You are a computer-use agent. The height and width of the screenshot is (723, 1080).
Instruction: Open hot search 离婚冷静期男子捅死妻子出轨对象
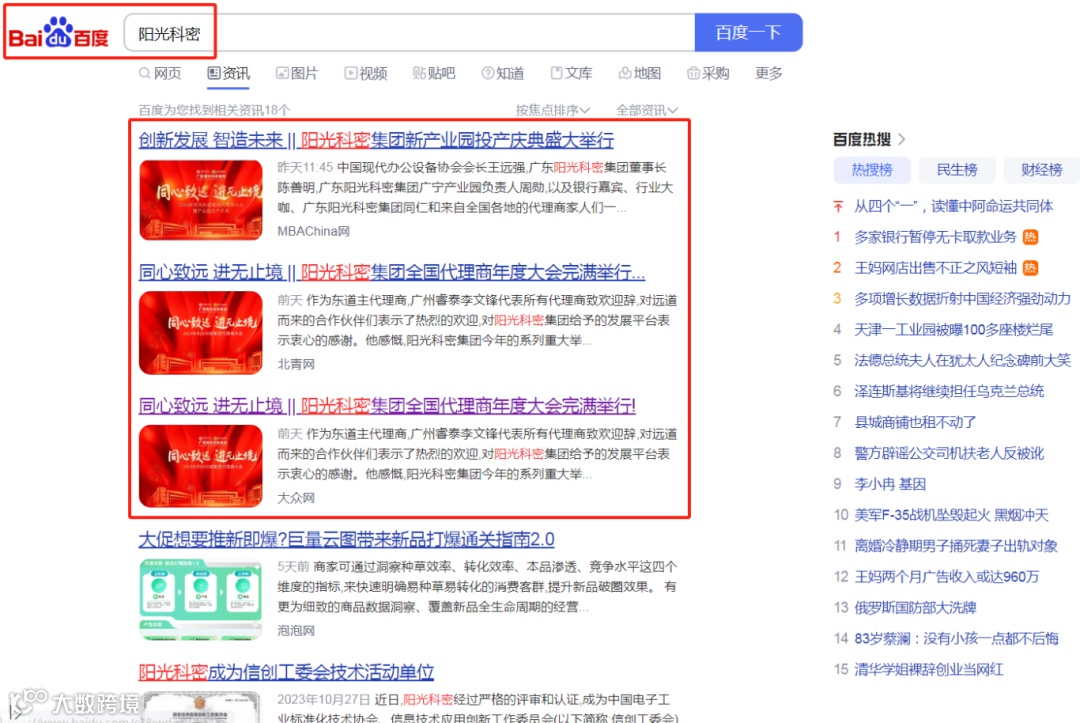(x=956, y=546)
